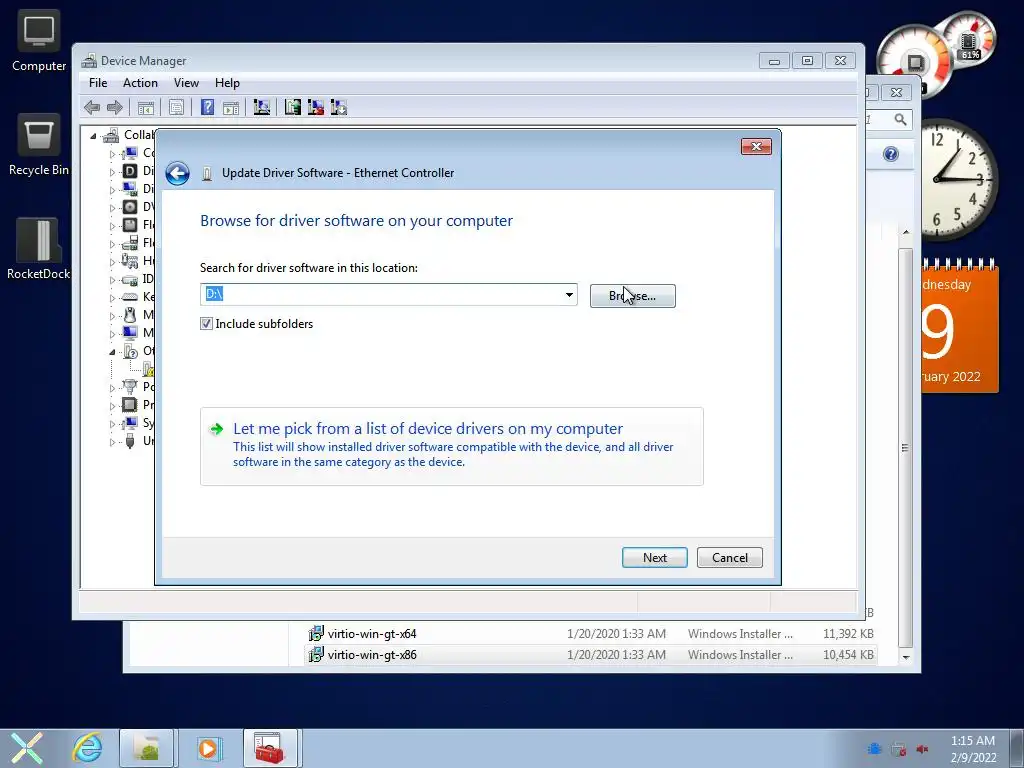Click the Recycle Bin desktop icon

[39, 145]
